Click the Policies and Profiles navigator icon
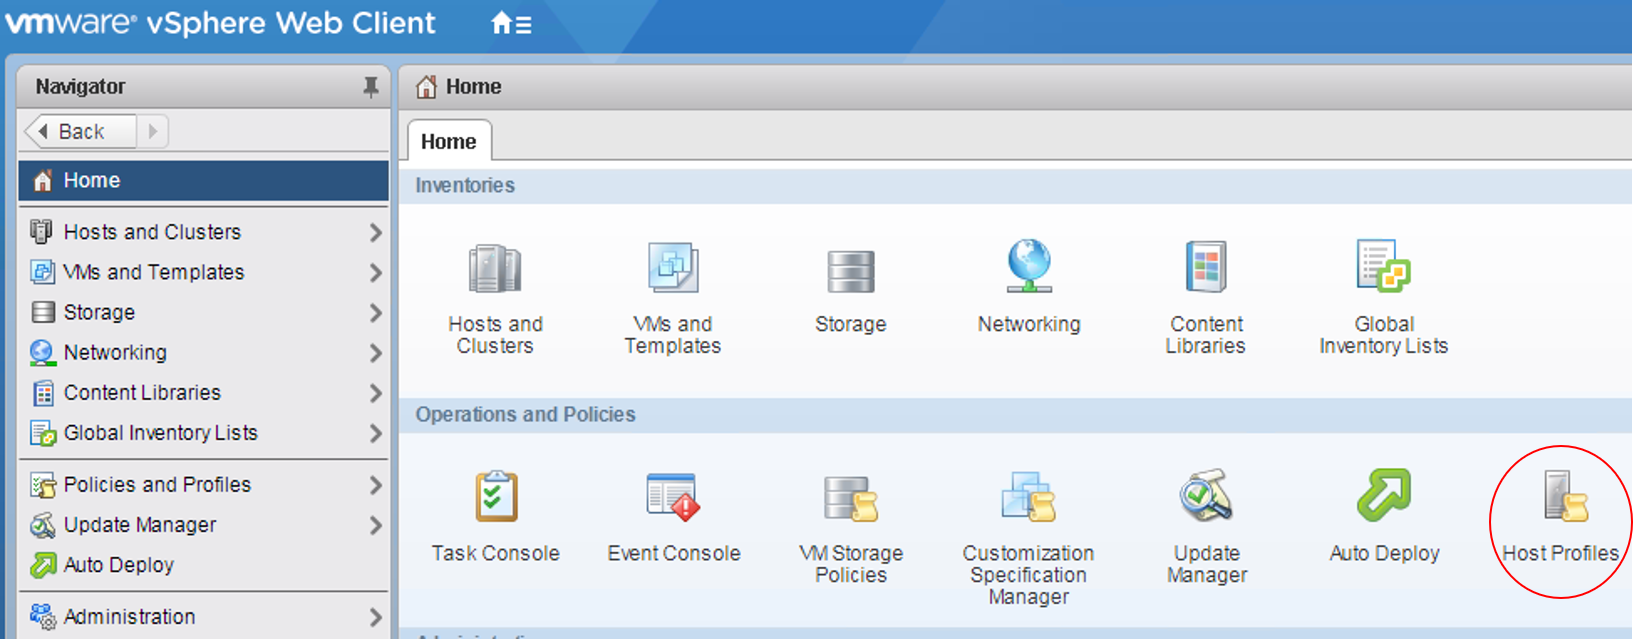This screenshot has height=639, width=1633. click(43, 485)
